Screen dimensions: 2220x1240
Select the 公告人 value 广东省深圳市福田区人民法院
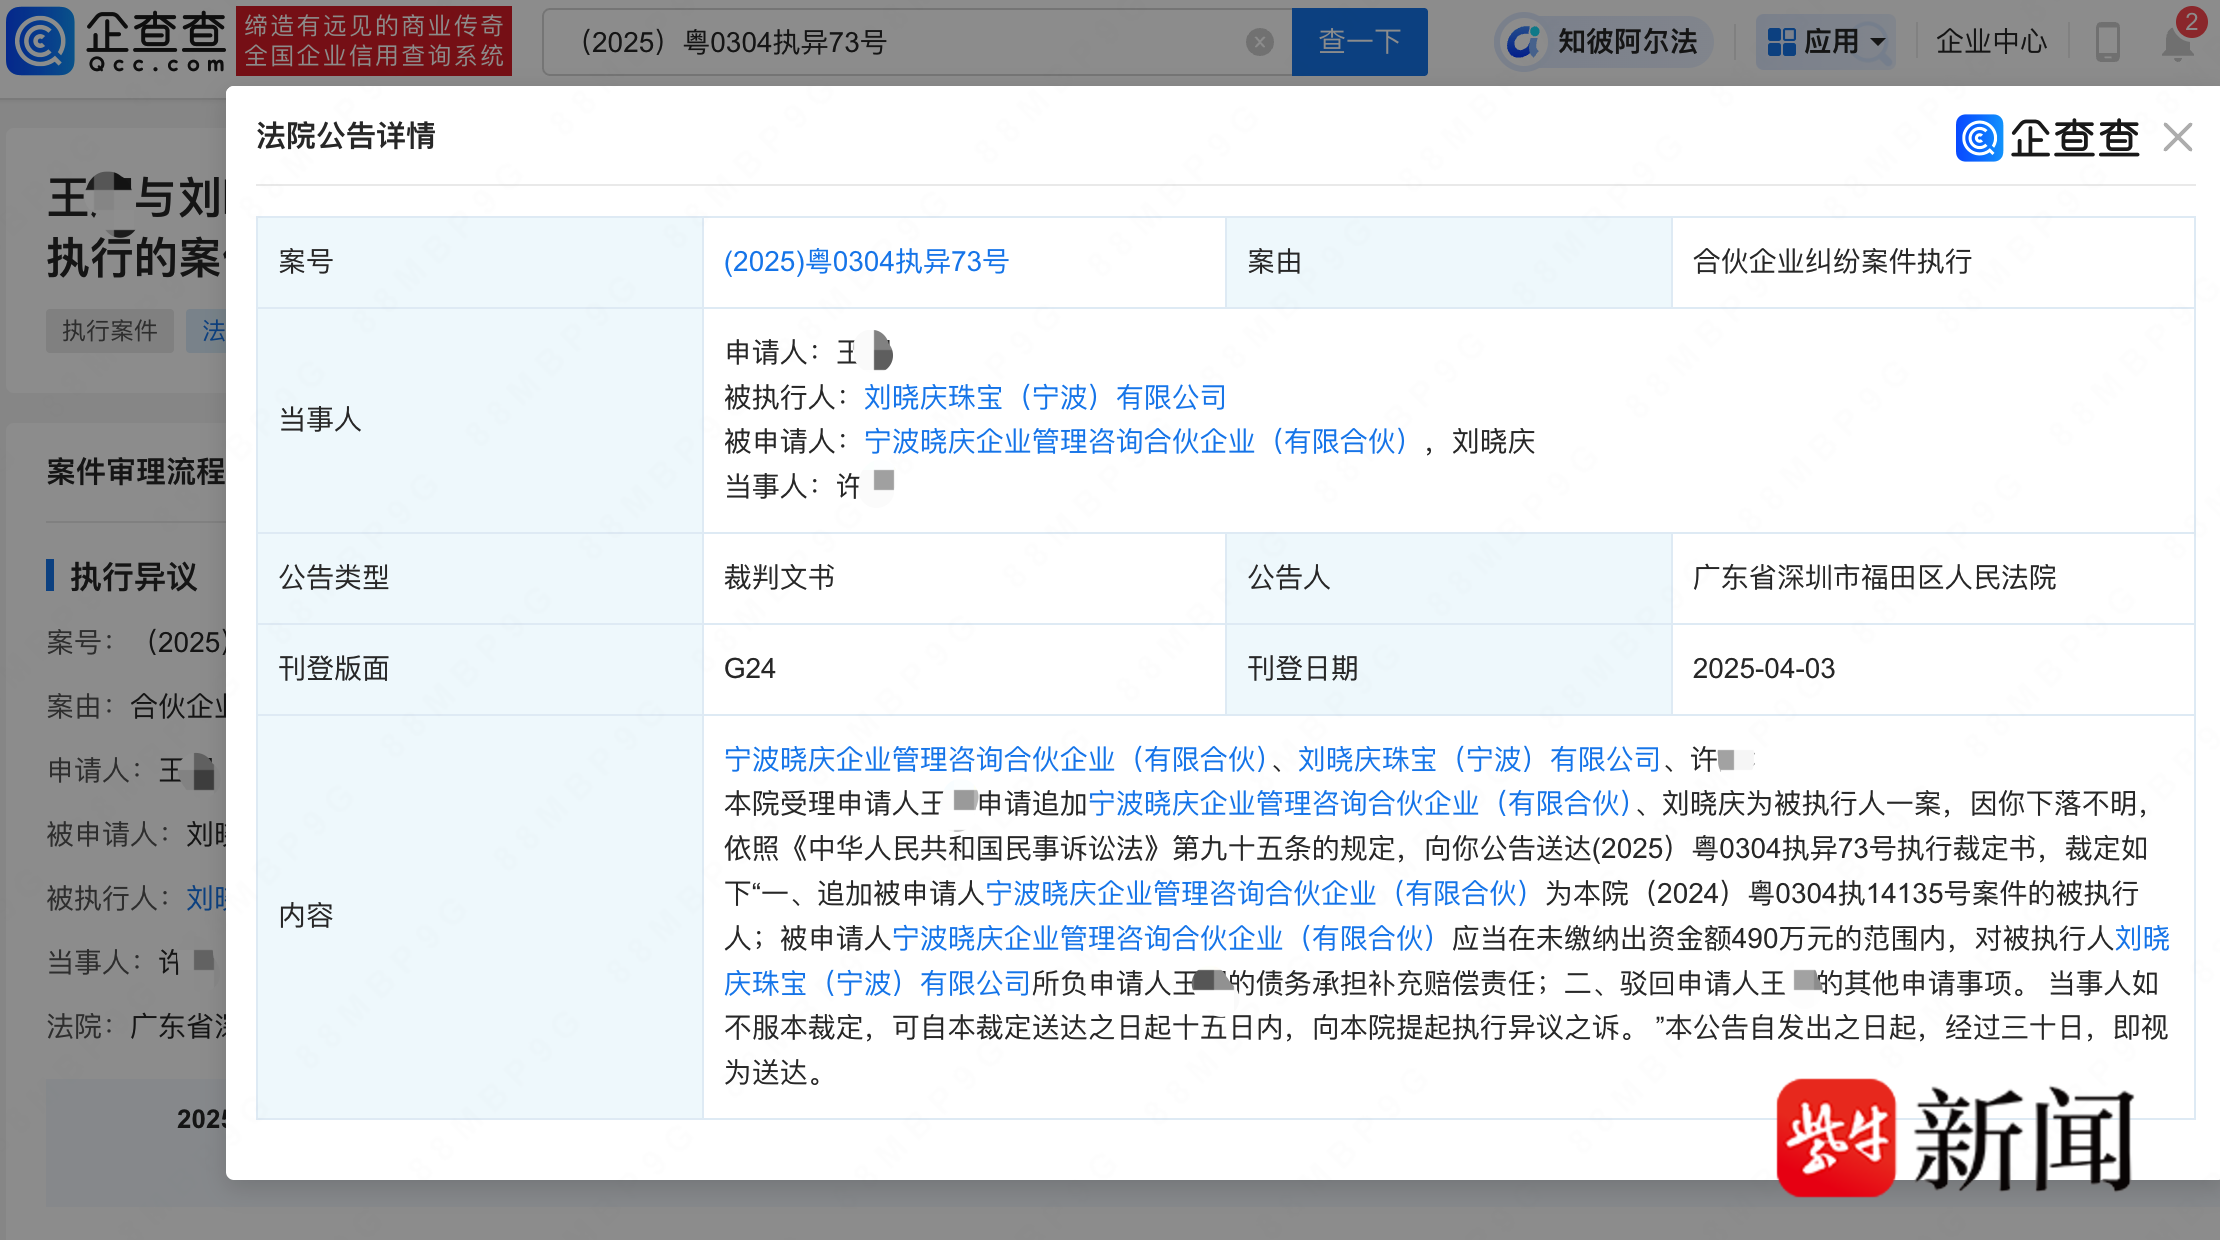click(x=1874, y=577)
